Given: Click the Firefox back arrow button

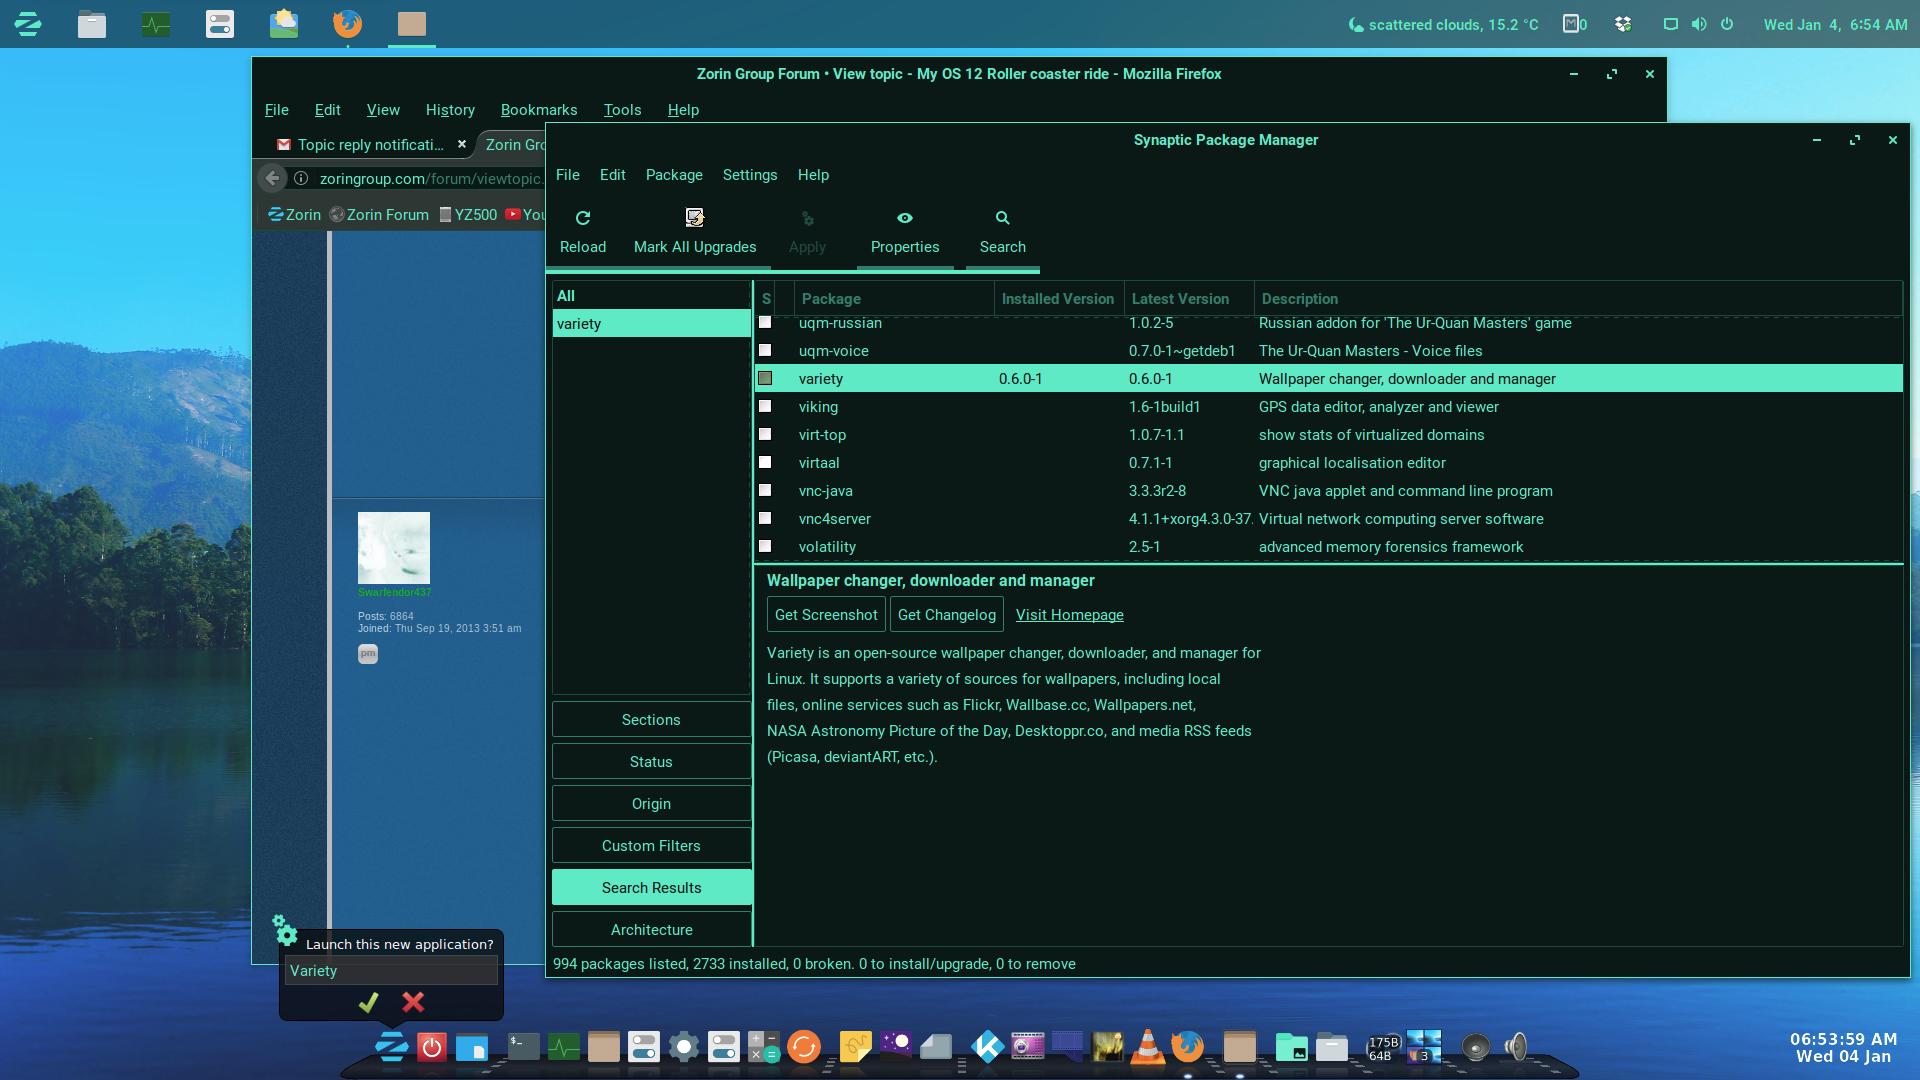Looking at the screenshot, I should 272,178.
